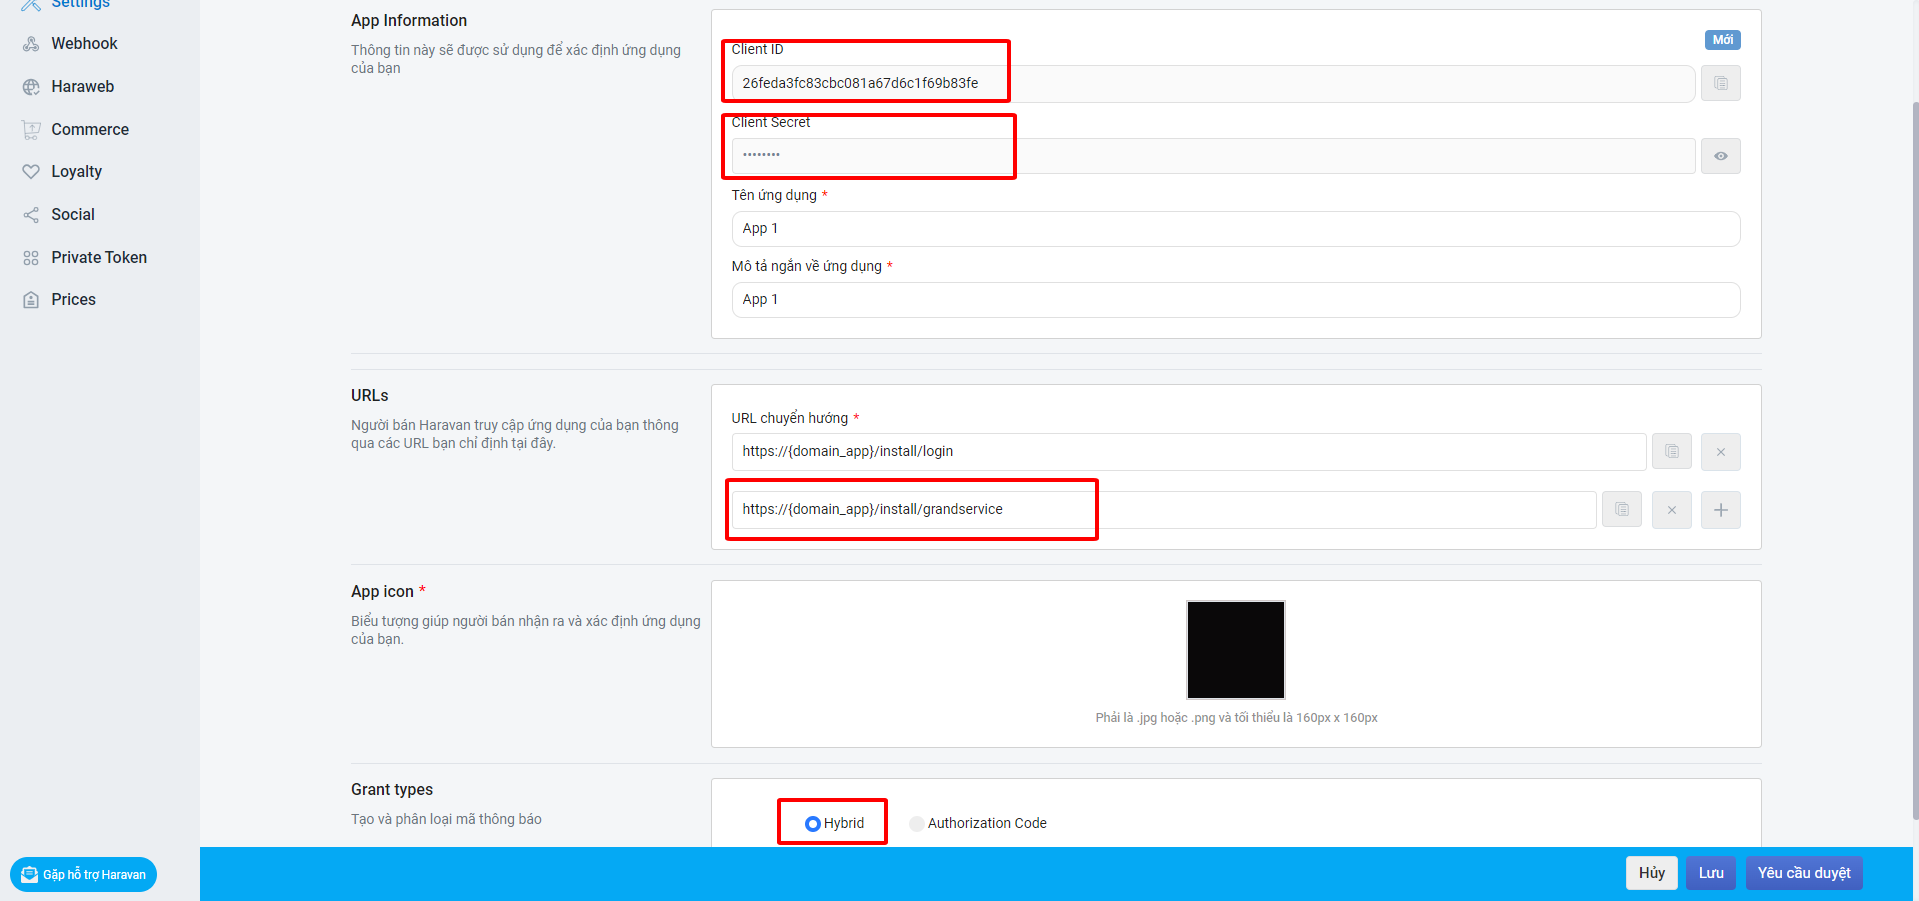Delete the install/grandservice redirect URL
1919x901 pixels.
coord(1671,510)
